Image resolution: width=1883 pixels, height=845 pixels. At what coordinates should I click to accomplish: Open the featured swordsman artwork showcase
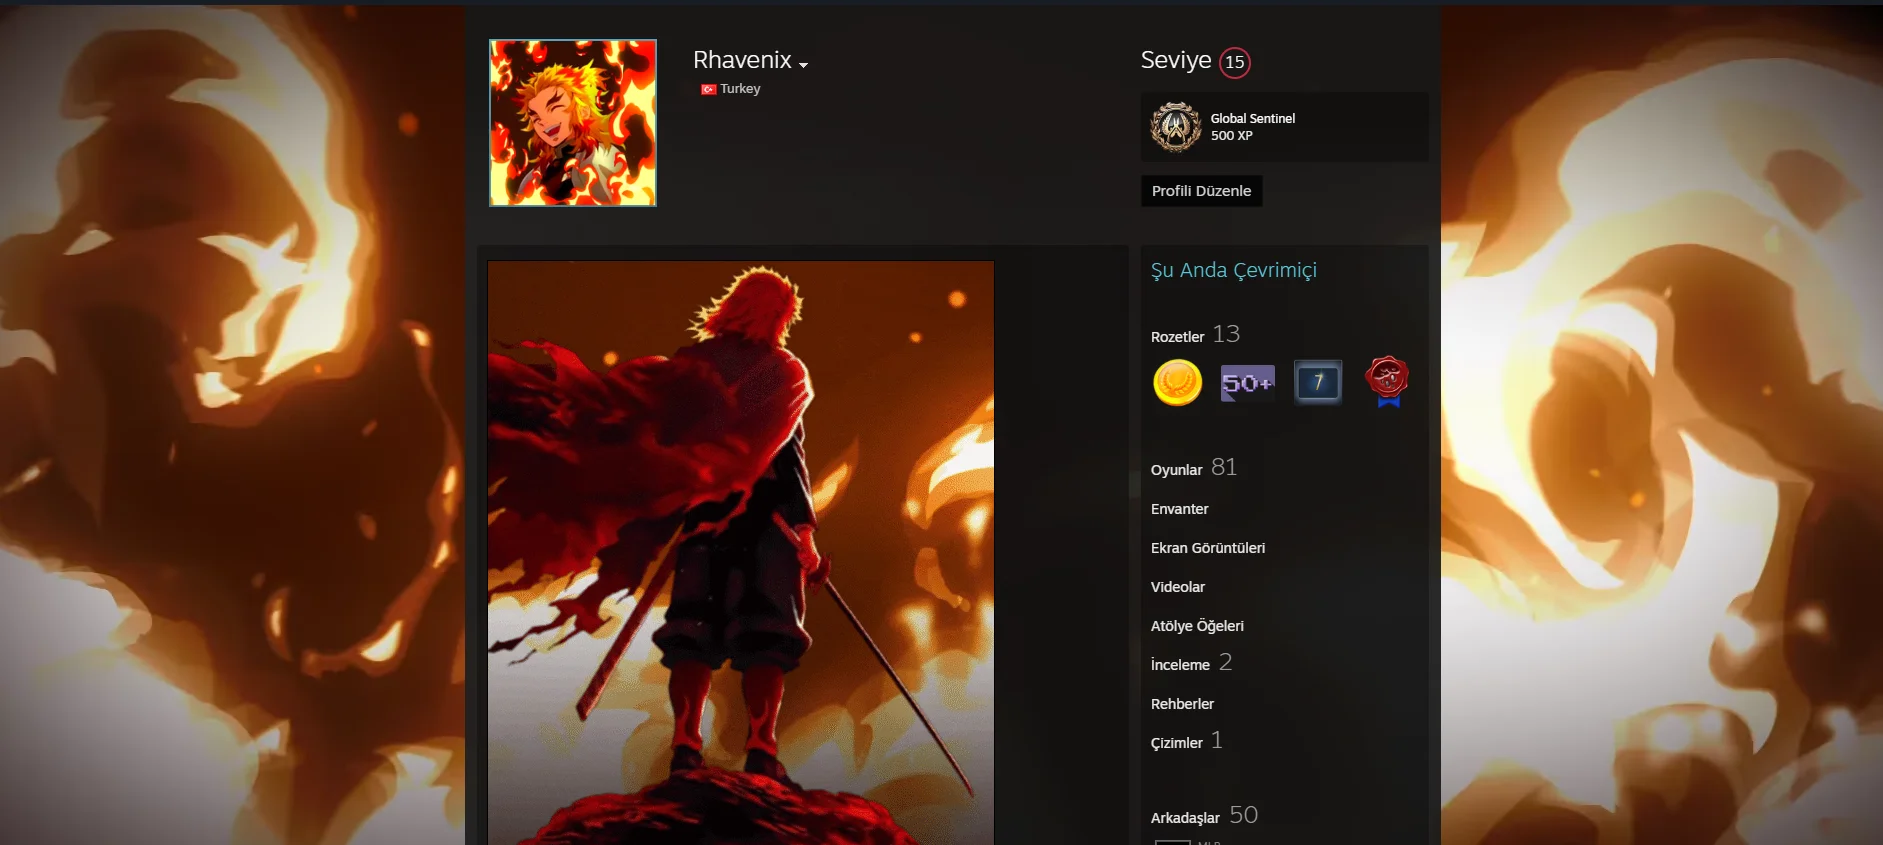click(741, 553)
